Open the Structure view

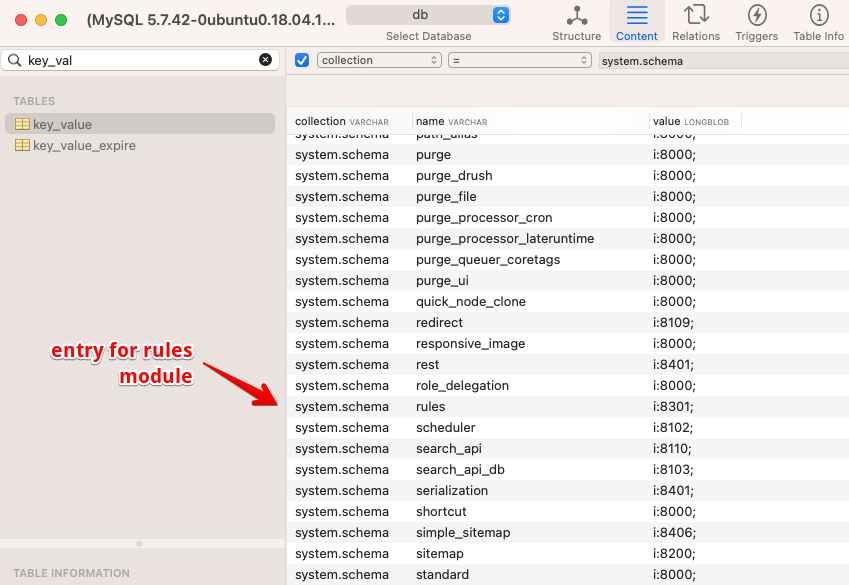click(x=576, y=23)
